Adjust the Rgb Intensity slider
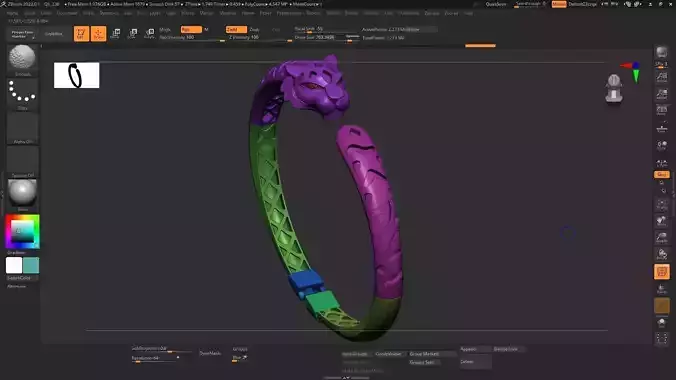This screenshot has width=676, height=380. (x=193, y=38)
